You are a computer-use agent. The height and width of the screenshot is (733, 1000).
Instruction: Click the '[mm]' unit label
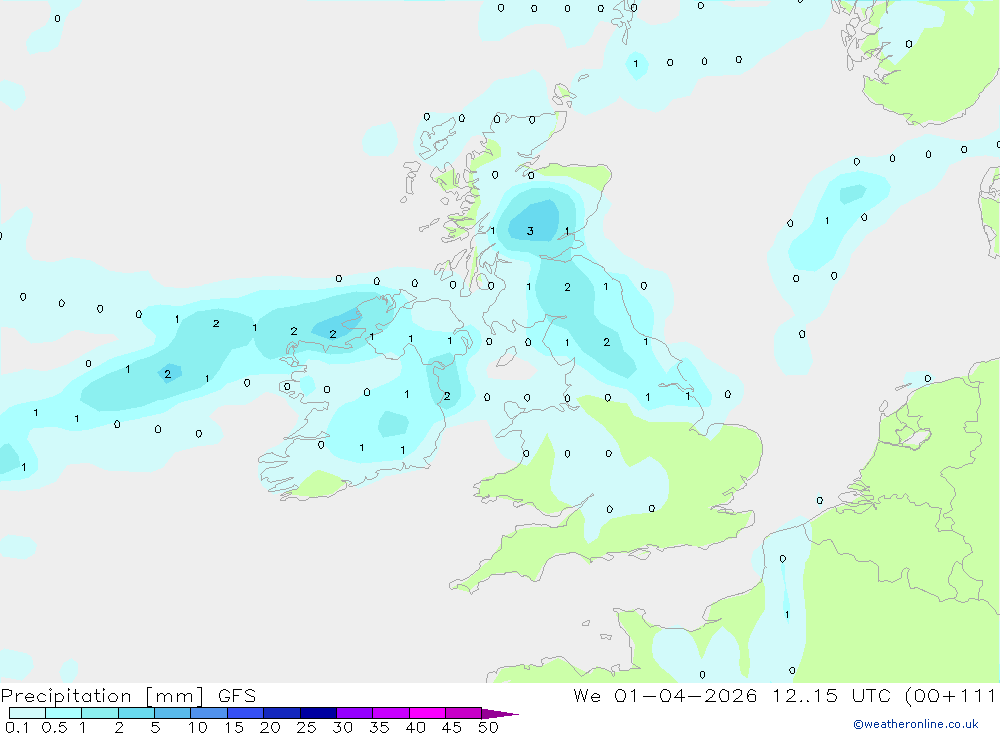click(175, 696)
